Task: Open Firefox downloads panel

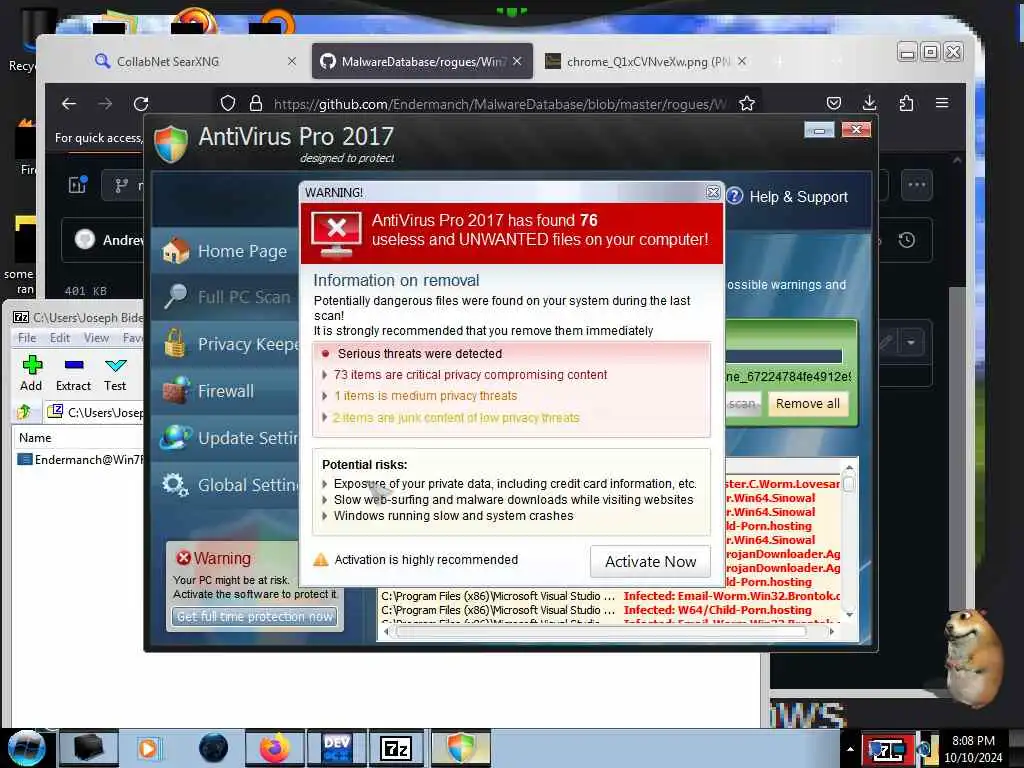Action: click(x=869, y=103)
